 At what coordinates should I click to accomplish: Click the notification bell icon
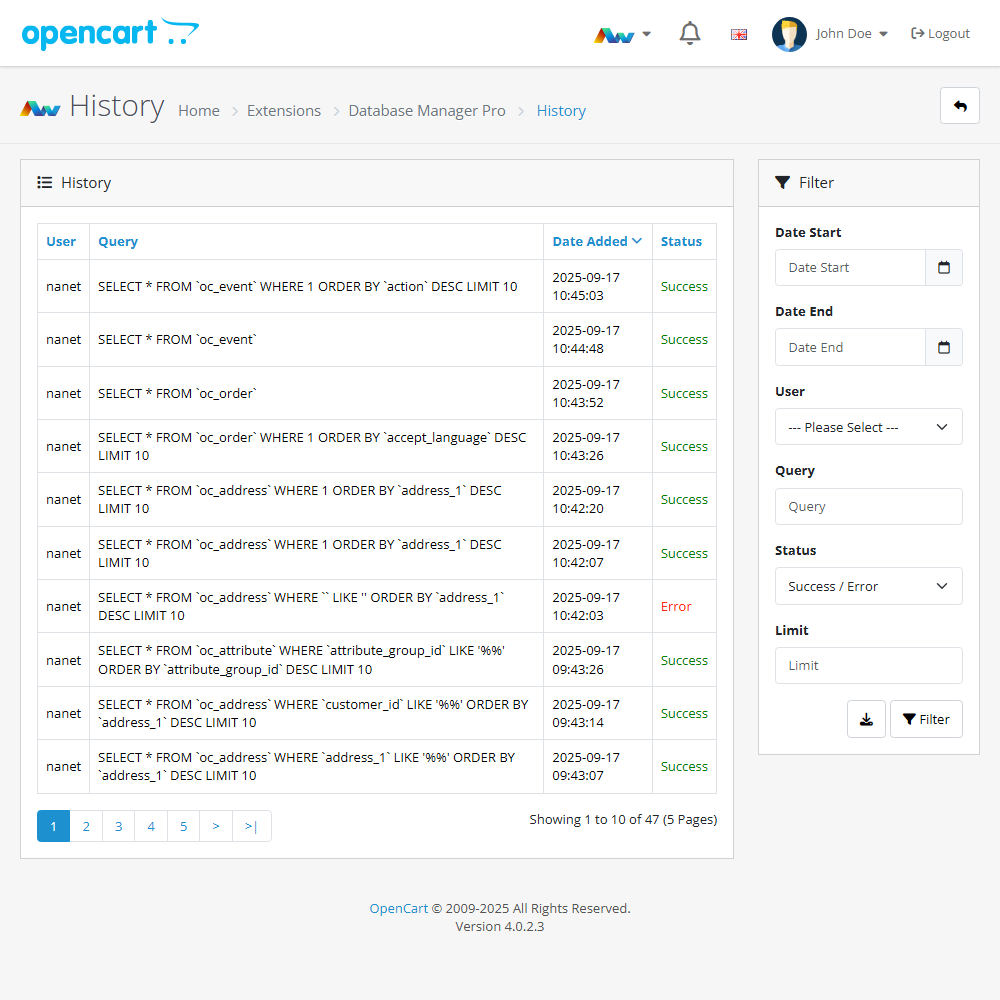click(x=689, y=34)
